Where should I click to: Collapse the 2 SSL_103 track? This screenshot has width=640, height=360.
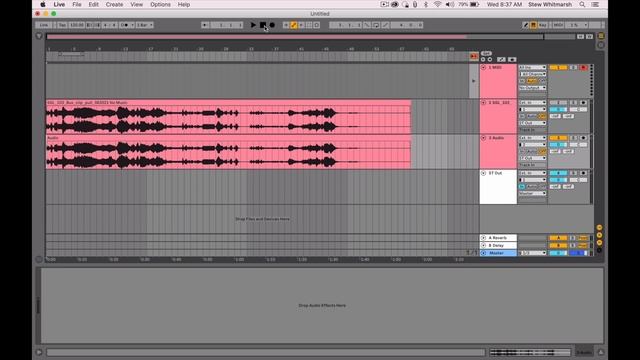(483, 102)
